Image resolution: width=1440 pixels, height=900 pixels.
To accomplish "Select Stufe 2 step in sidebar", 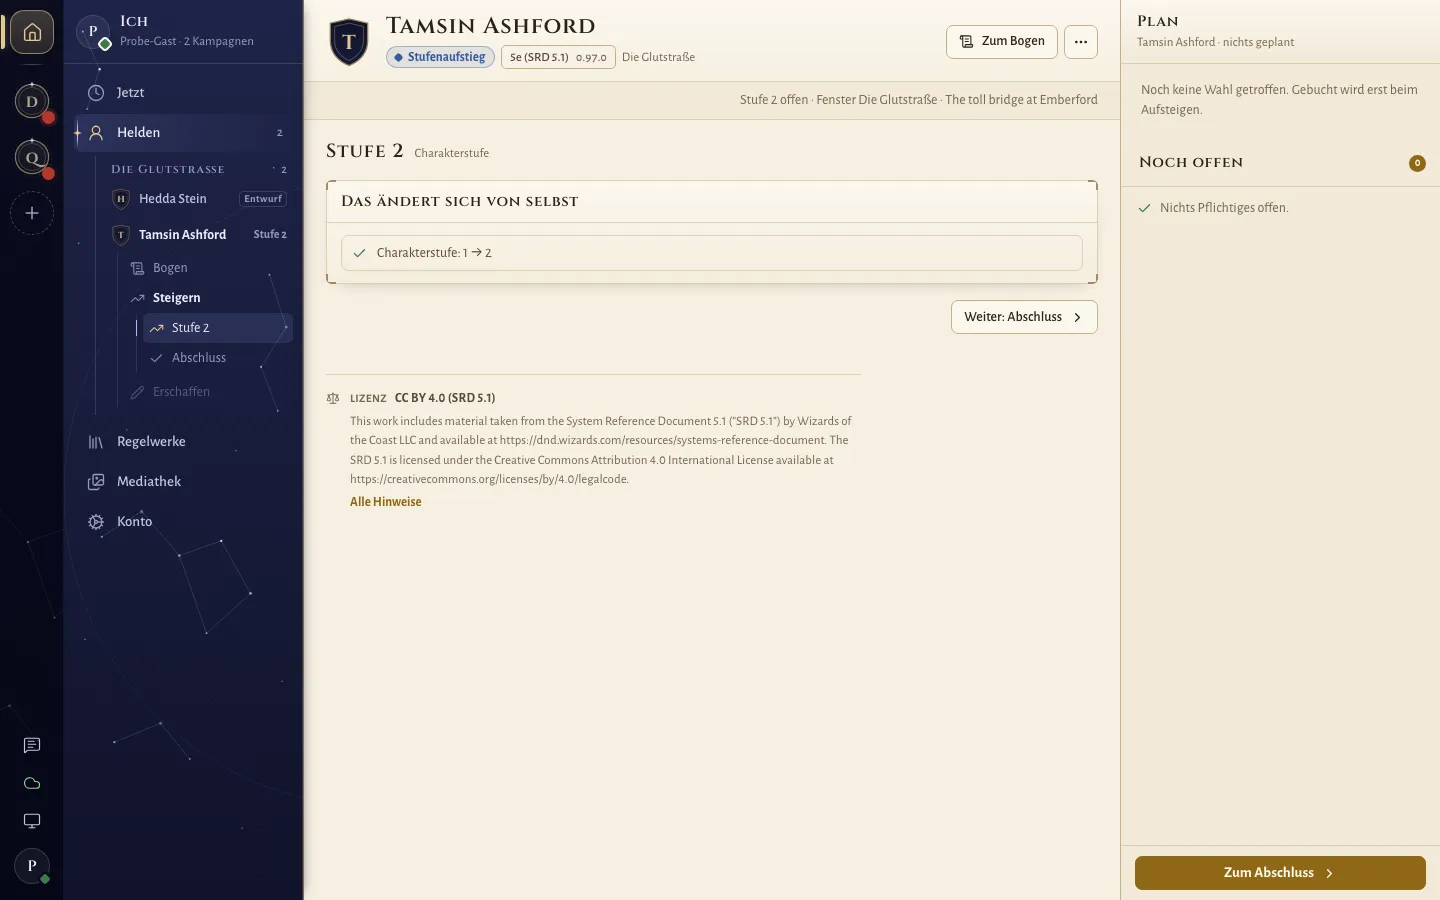I will [x=217, y=328].
